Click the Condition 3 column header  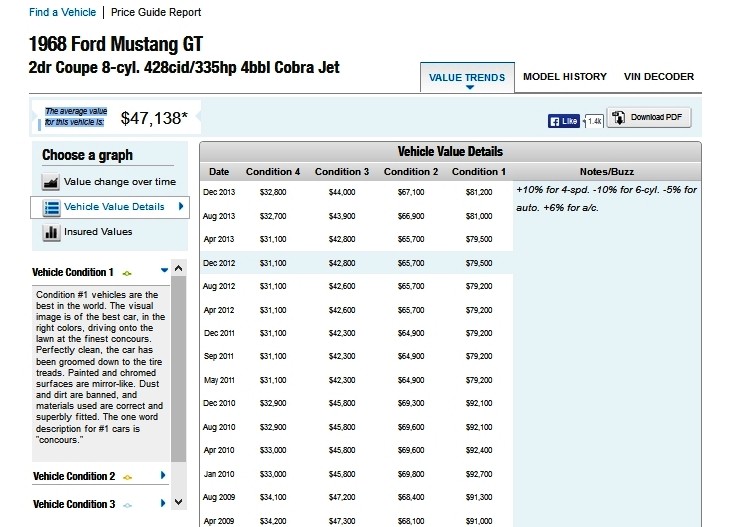342,172
